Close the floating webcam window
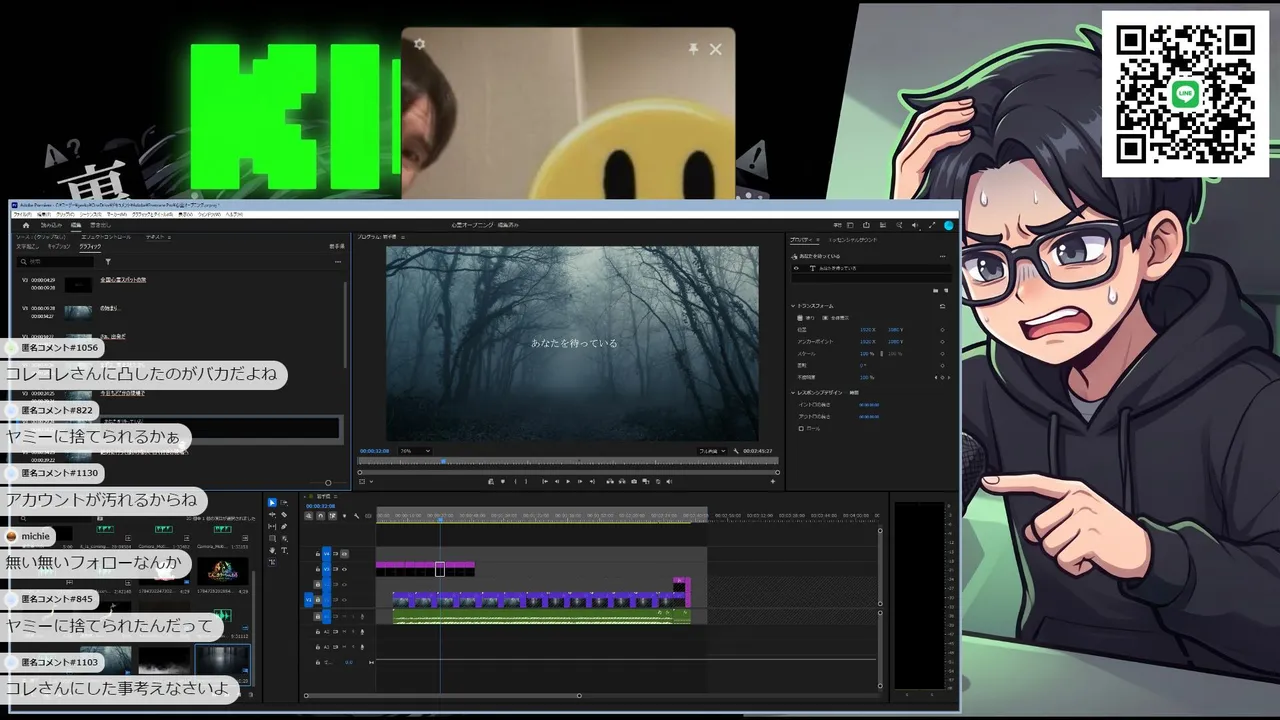Image resolution: width=1280 pixels, height=720 pixels. click(x=715, y=49)
